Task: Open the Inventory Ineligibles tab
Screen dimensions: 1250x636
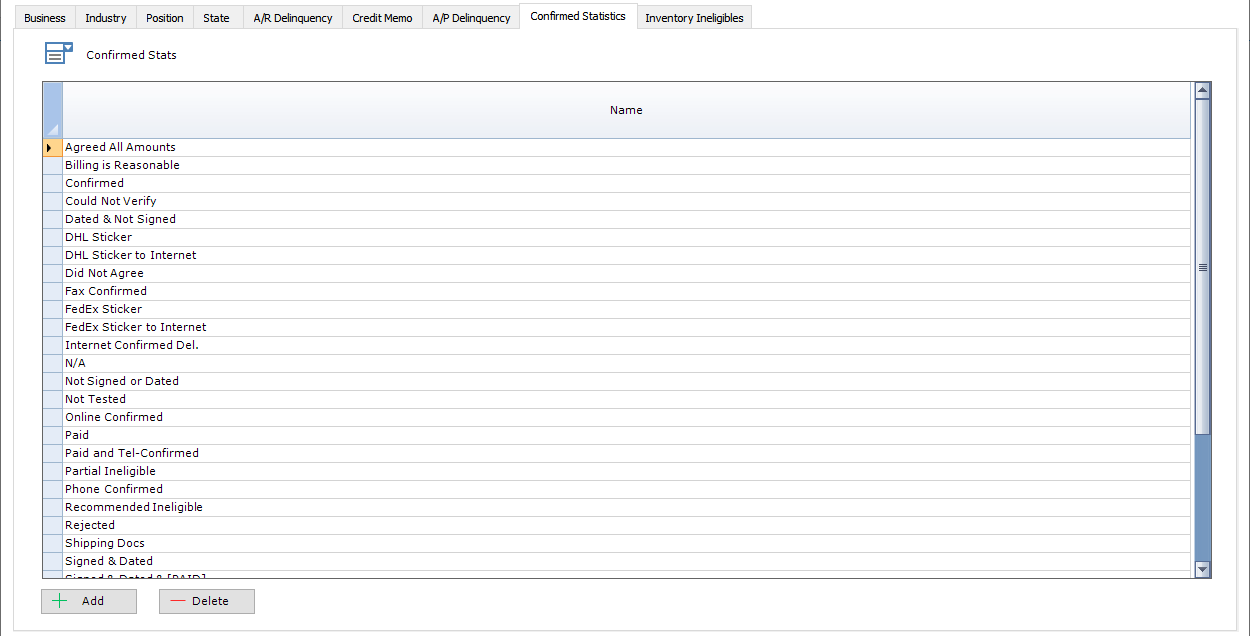Action: (x=693, y=17)
